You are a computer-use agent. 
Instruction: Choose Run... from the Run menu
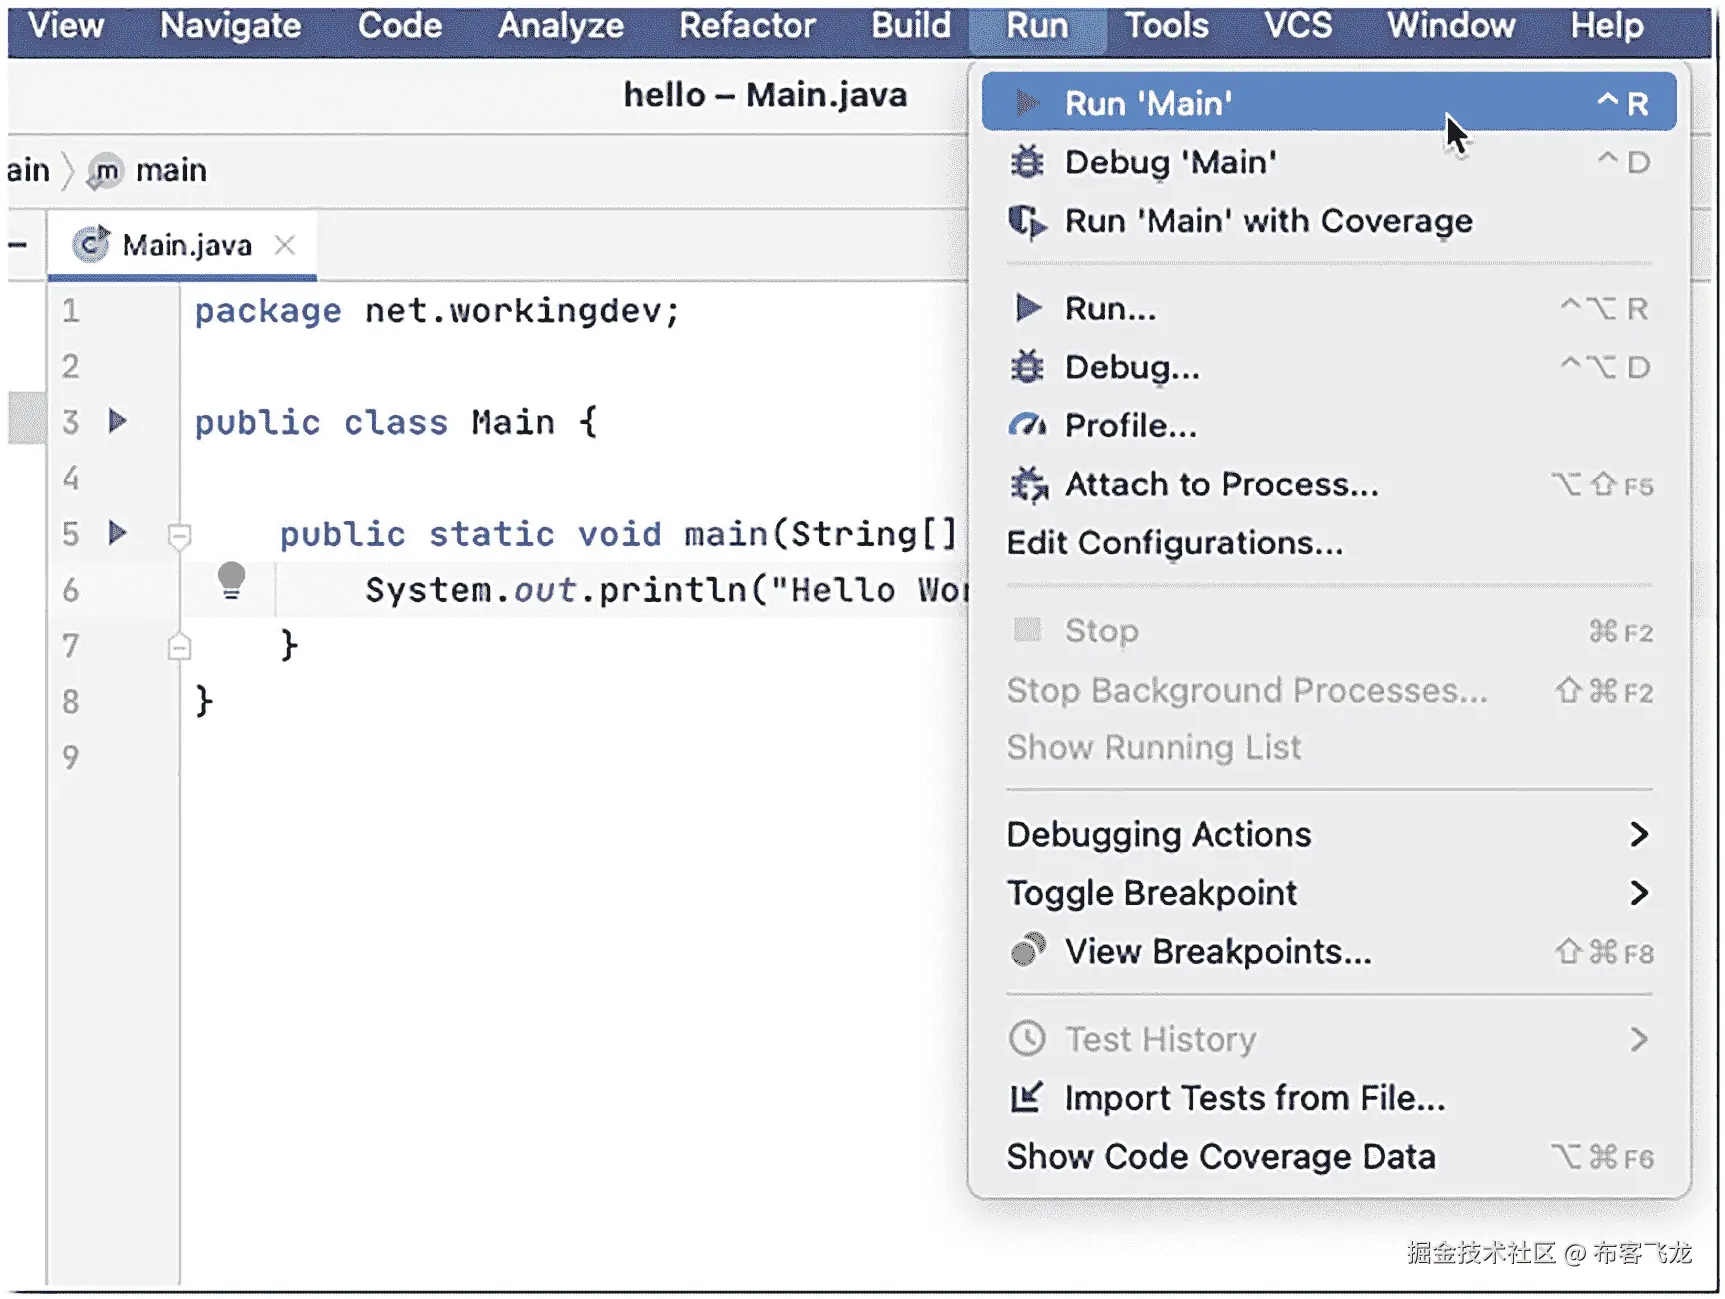pos(1329,308)
